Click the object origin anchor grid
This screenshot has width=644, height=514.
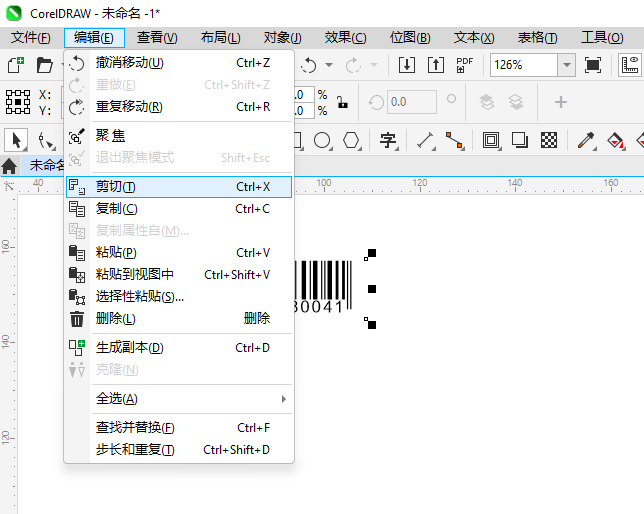[x=18, y=102]
